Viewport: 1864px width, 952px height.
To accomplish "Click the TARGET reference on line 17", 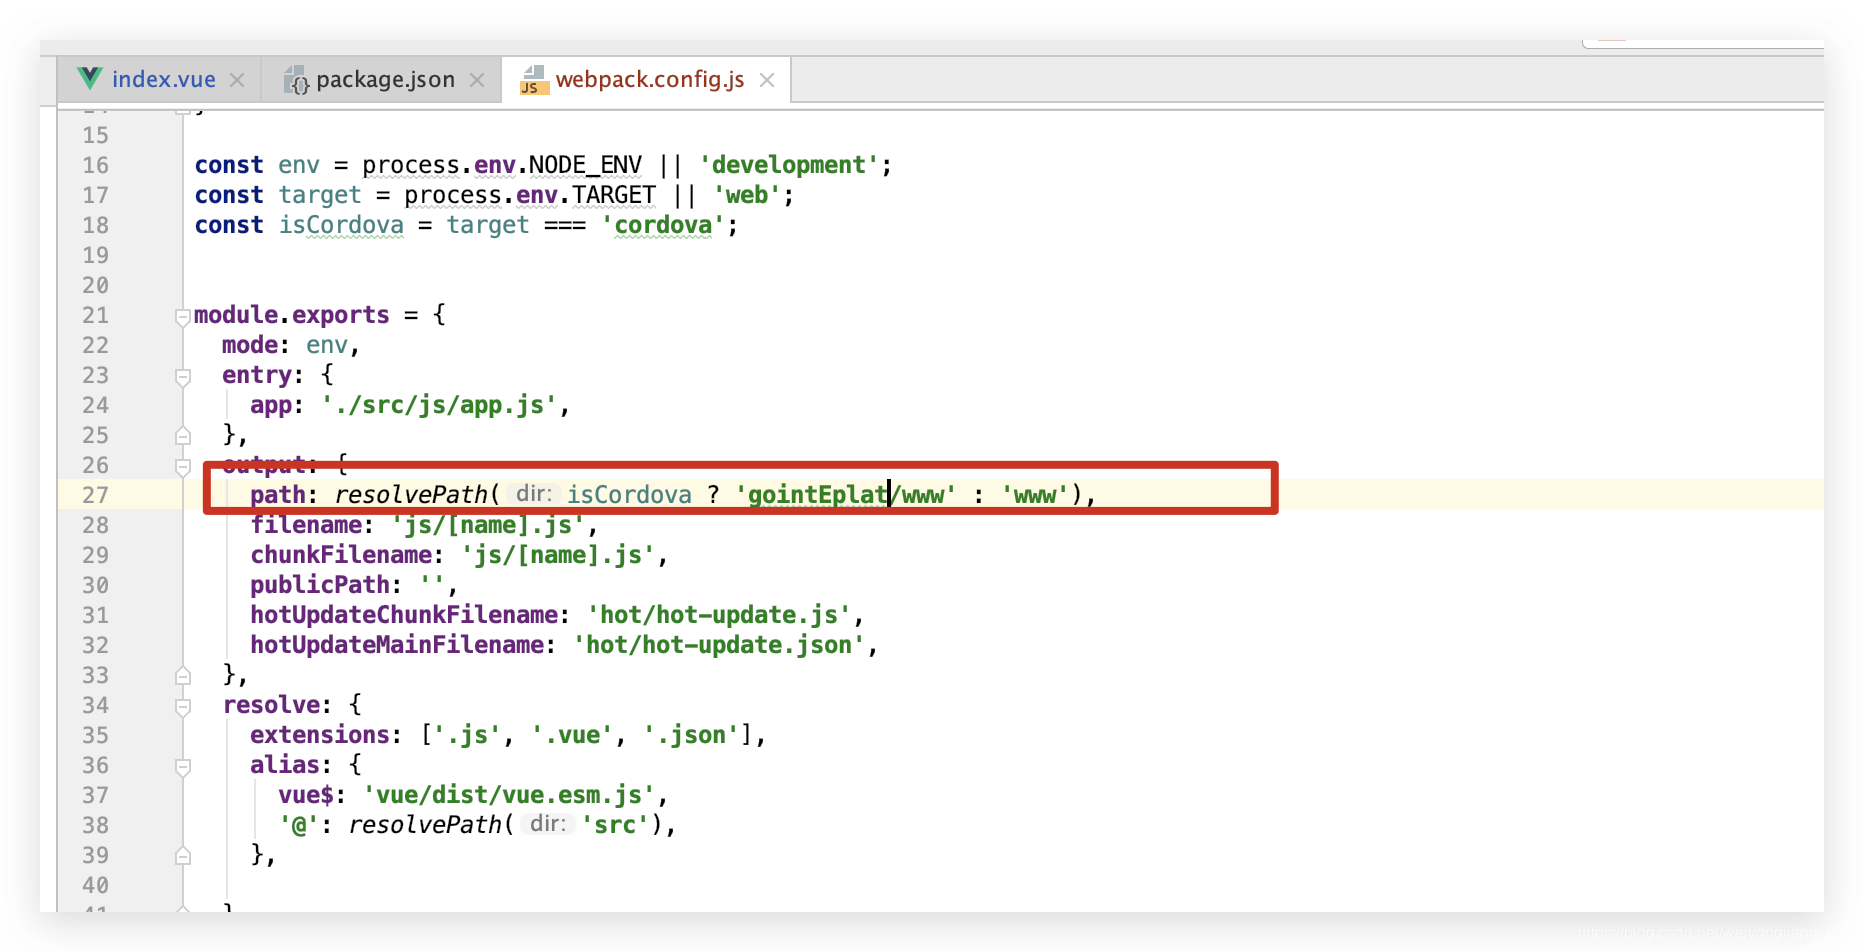I will (614, 195).
